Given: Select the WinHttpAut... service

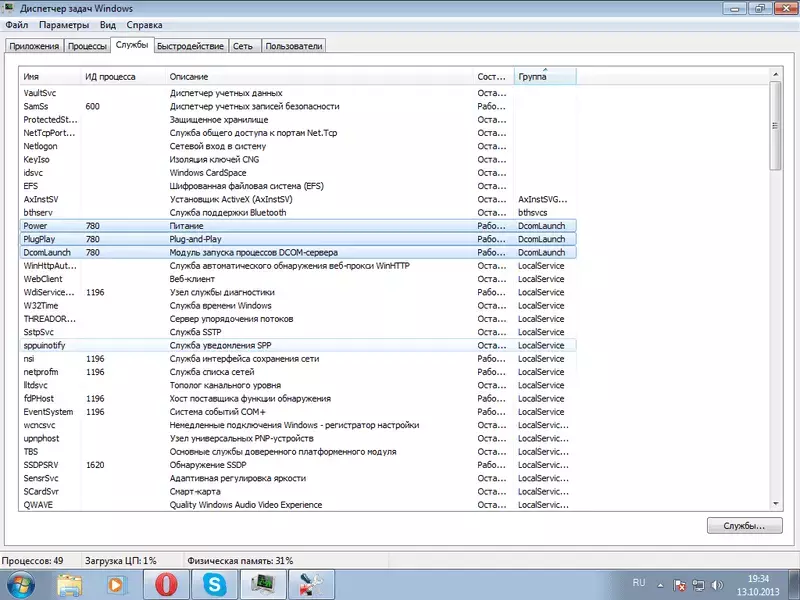Looking at the screenshot, I should 298,265.
